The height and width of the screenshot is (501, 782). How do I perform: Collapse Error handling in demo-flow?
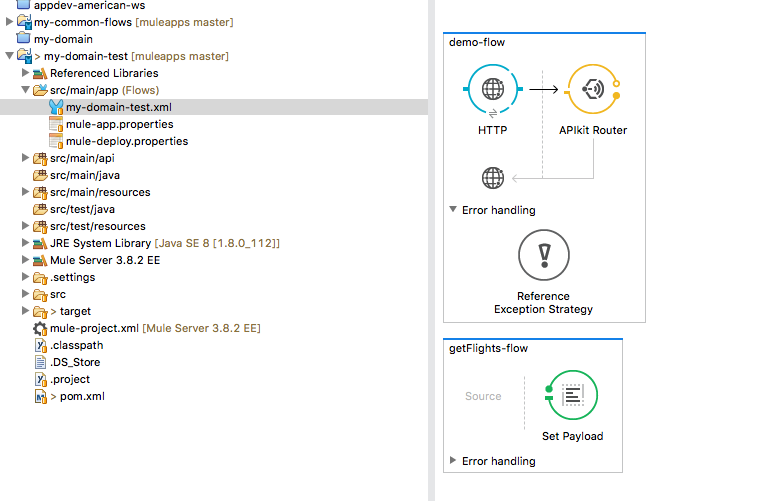coord(453,209)
